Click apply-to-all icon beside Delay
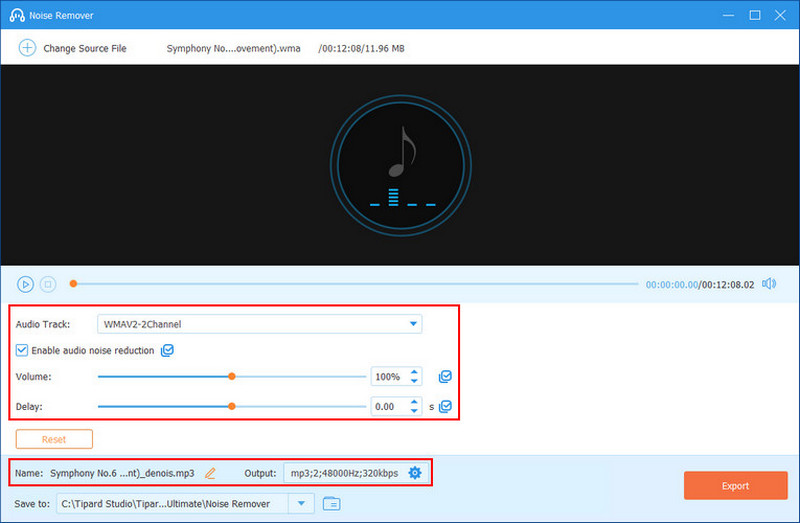The height and width of the screenshot is (523, 800). [x=446, y=407]
